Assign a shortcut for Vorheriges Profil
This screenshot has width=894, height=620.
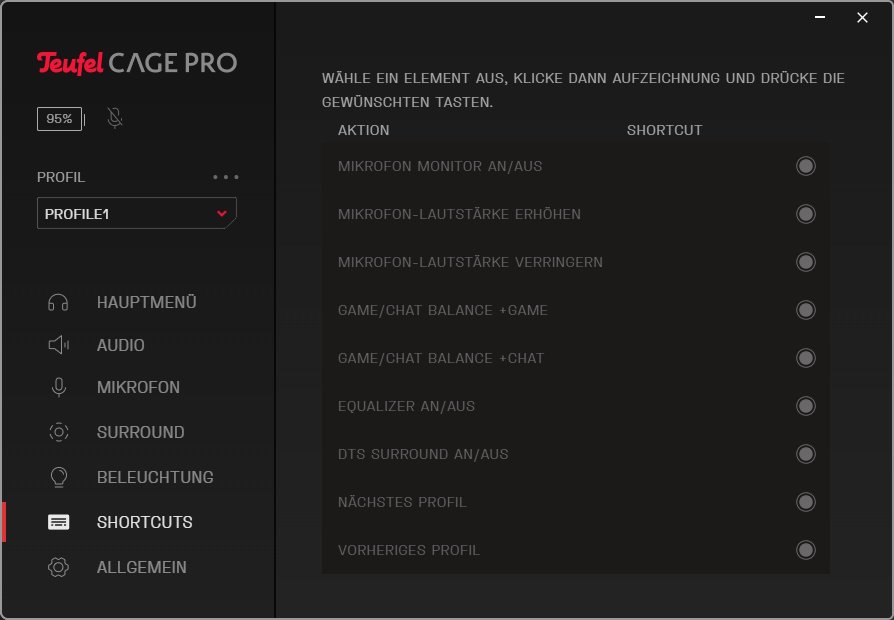806,550
